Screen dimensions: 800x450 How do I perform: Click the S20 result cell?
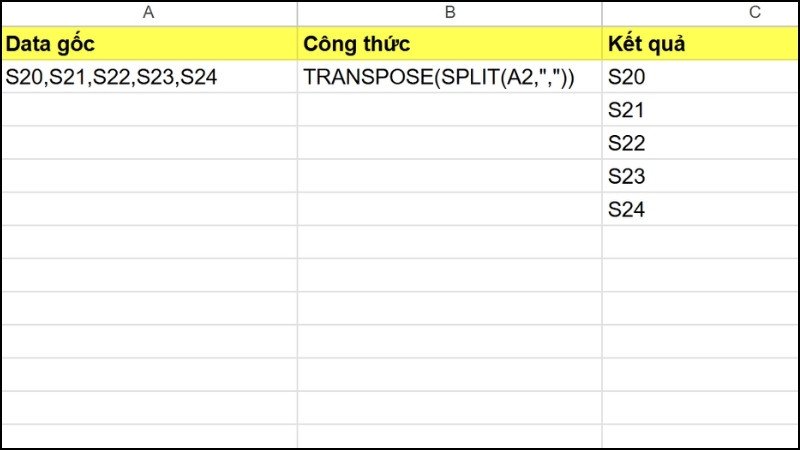(700, 77)
